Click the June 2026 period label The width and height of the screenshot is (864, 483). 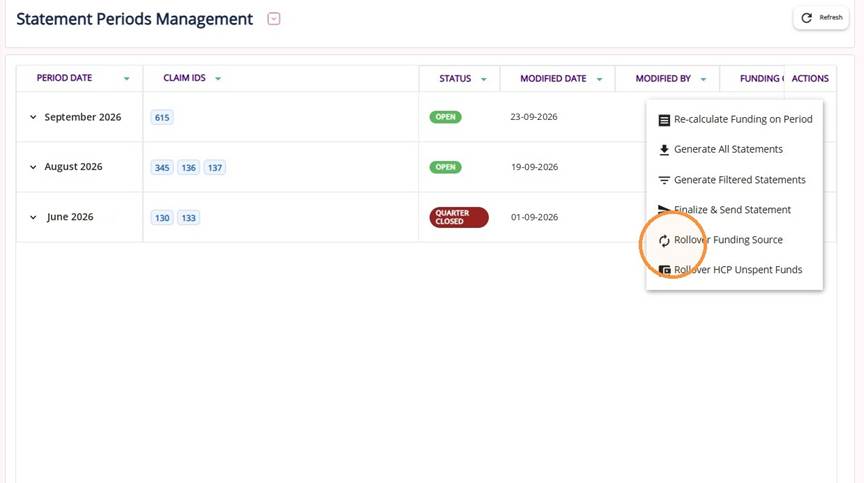tap(70, 217)
